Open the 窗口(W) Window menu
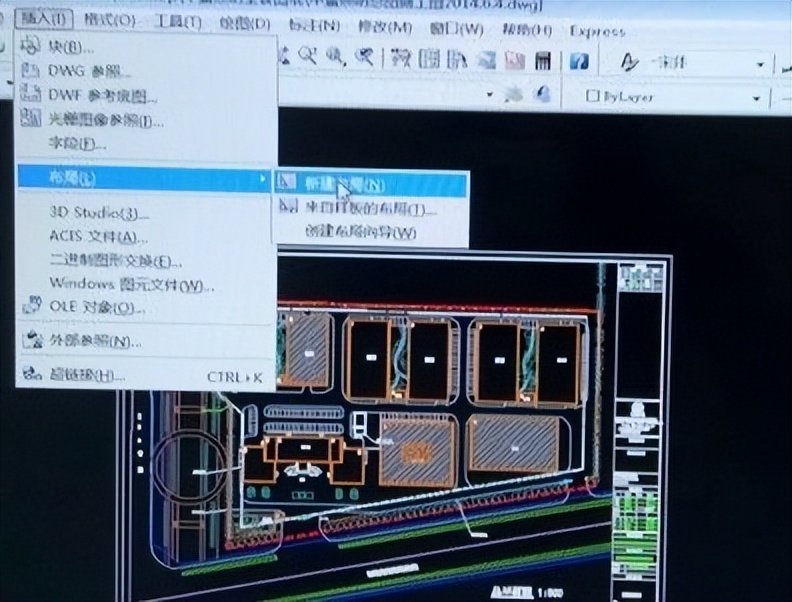792x602 pixels. (457, 28)
